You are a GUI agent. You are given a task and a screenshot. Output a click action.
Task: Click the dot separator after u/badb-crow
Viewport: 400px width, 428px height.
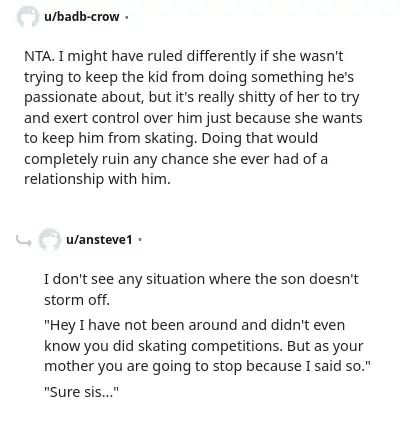(126, 17)
